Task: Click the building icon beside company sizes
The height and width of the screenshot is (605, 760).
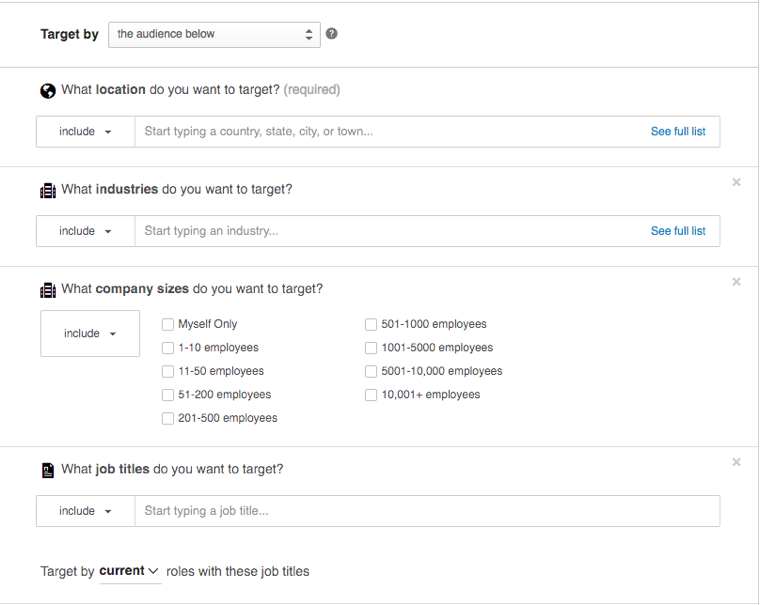Action: (48, 290)
